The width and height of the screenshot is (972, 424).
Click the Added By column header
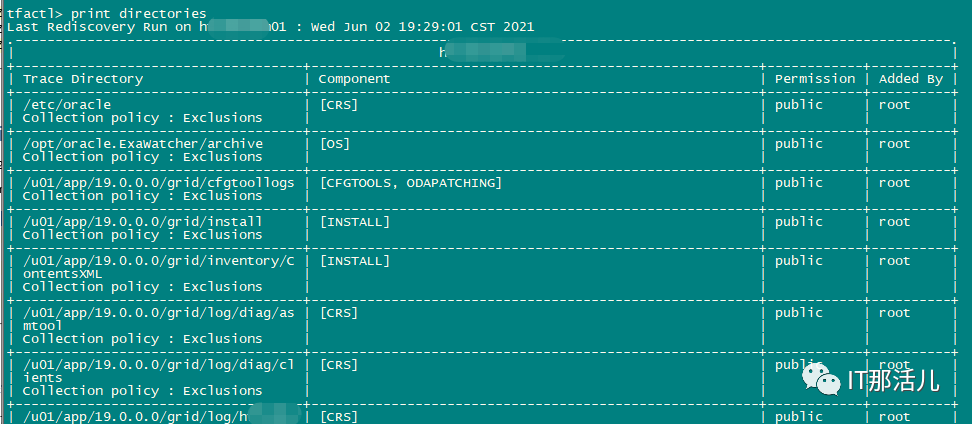point(911,79)
